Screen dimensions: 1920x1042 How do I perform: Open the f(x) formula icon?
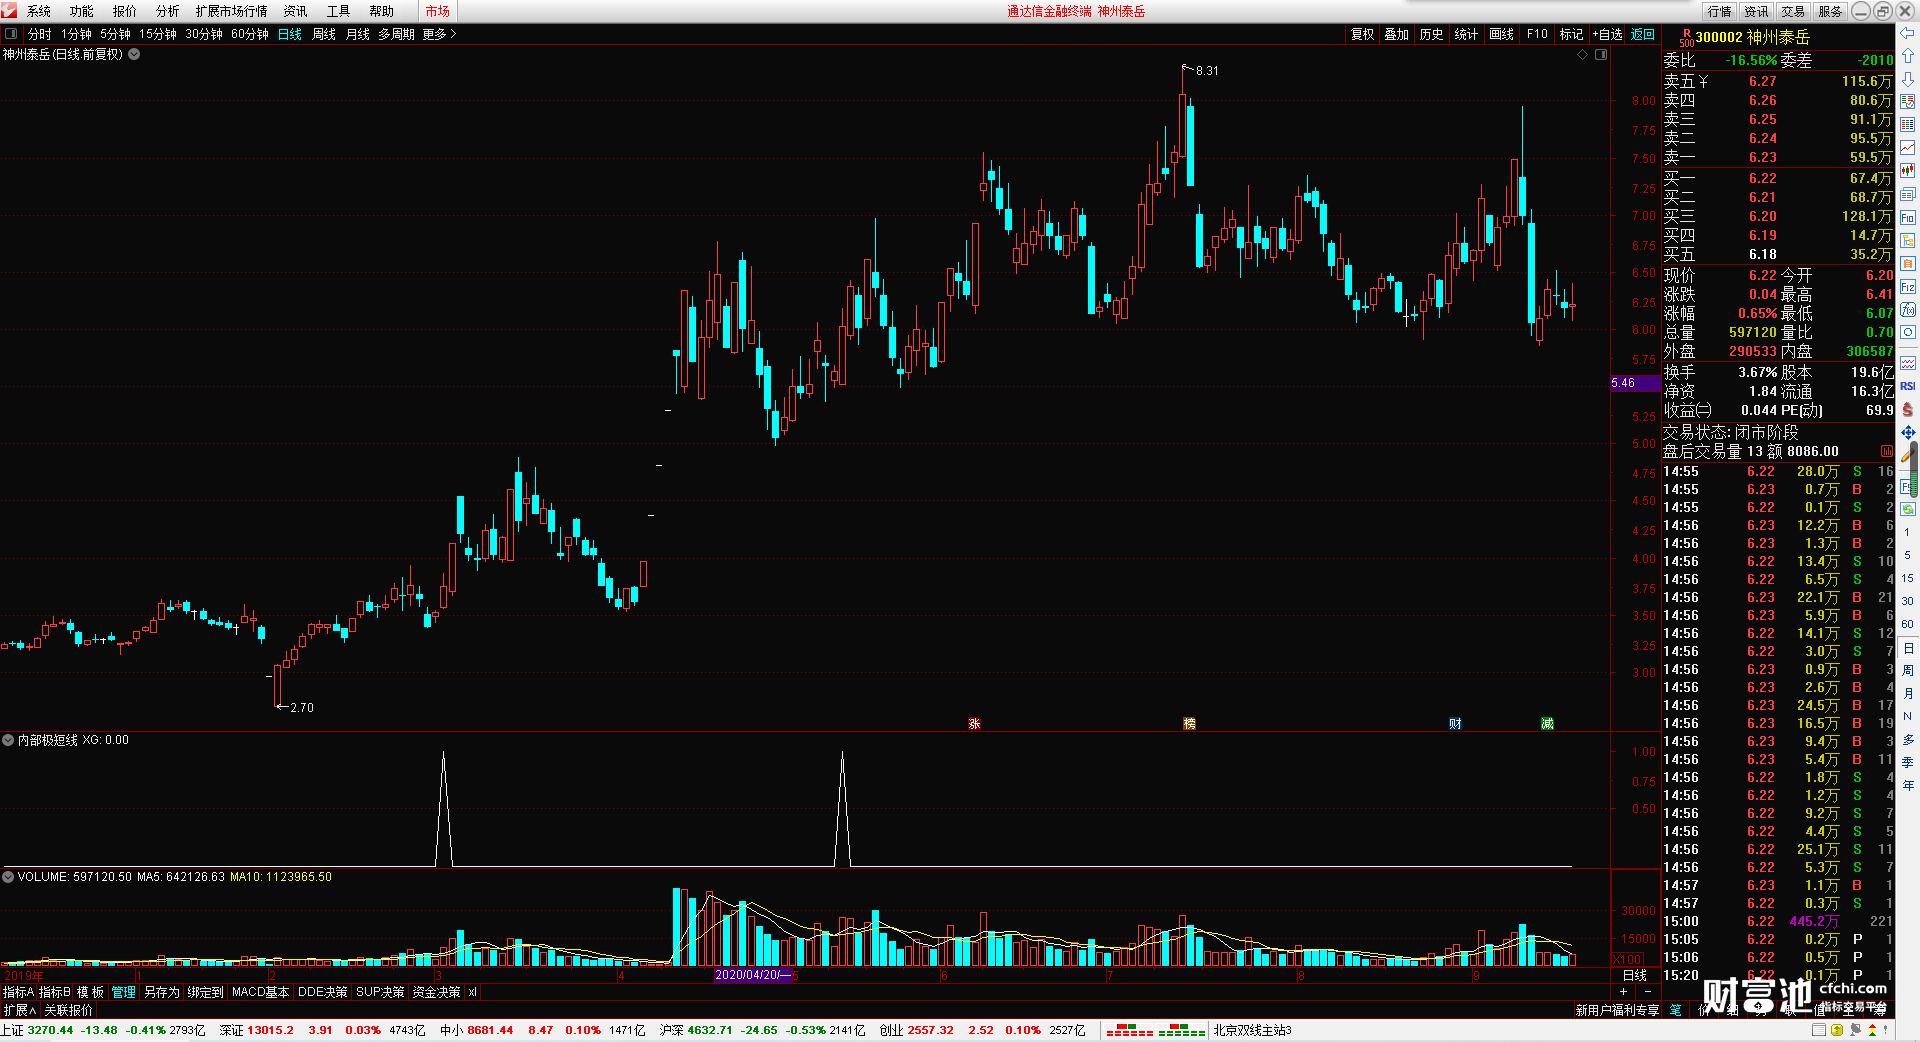click(1908, 310)
